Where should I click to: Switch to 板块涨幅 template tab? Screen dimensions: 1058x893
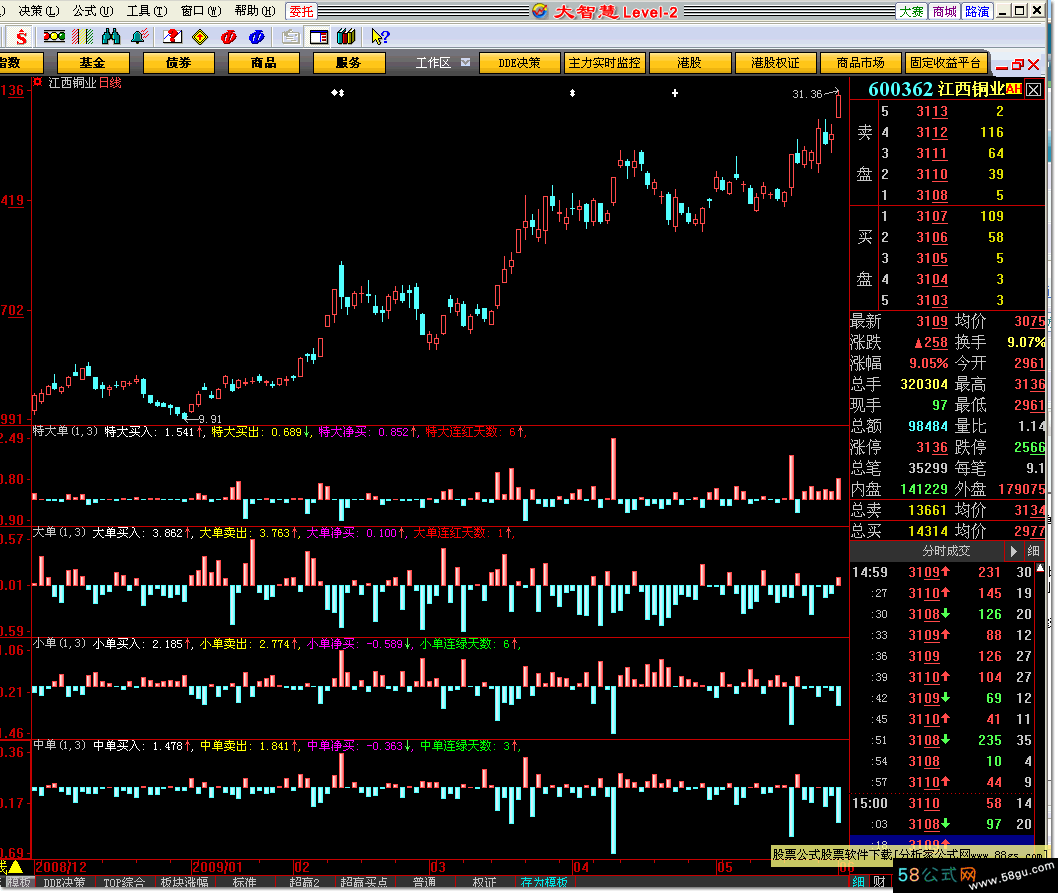184,882
